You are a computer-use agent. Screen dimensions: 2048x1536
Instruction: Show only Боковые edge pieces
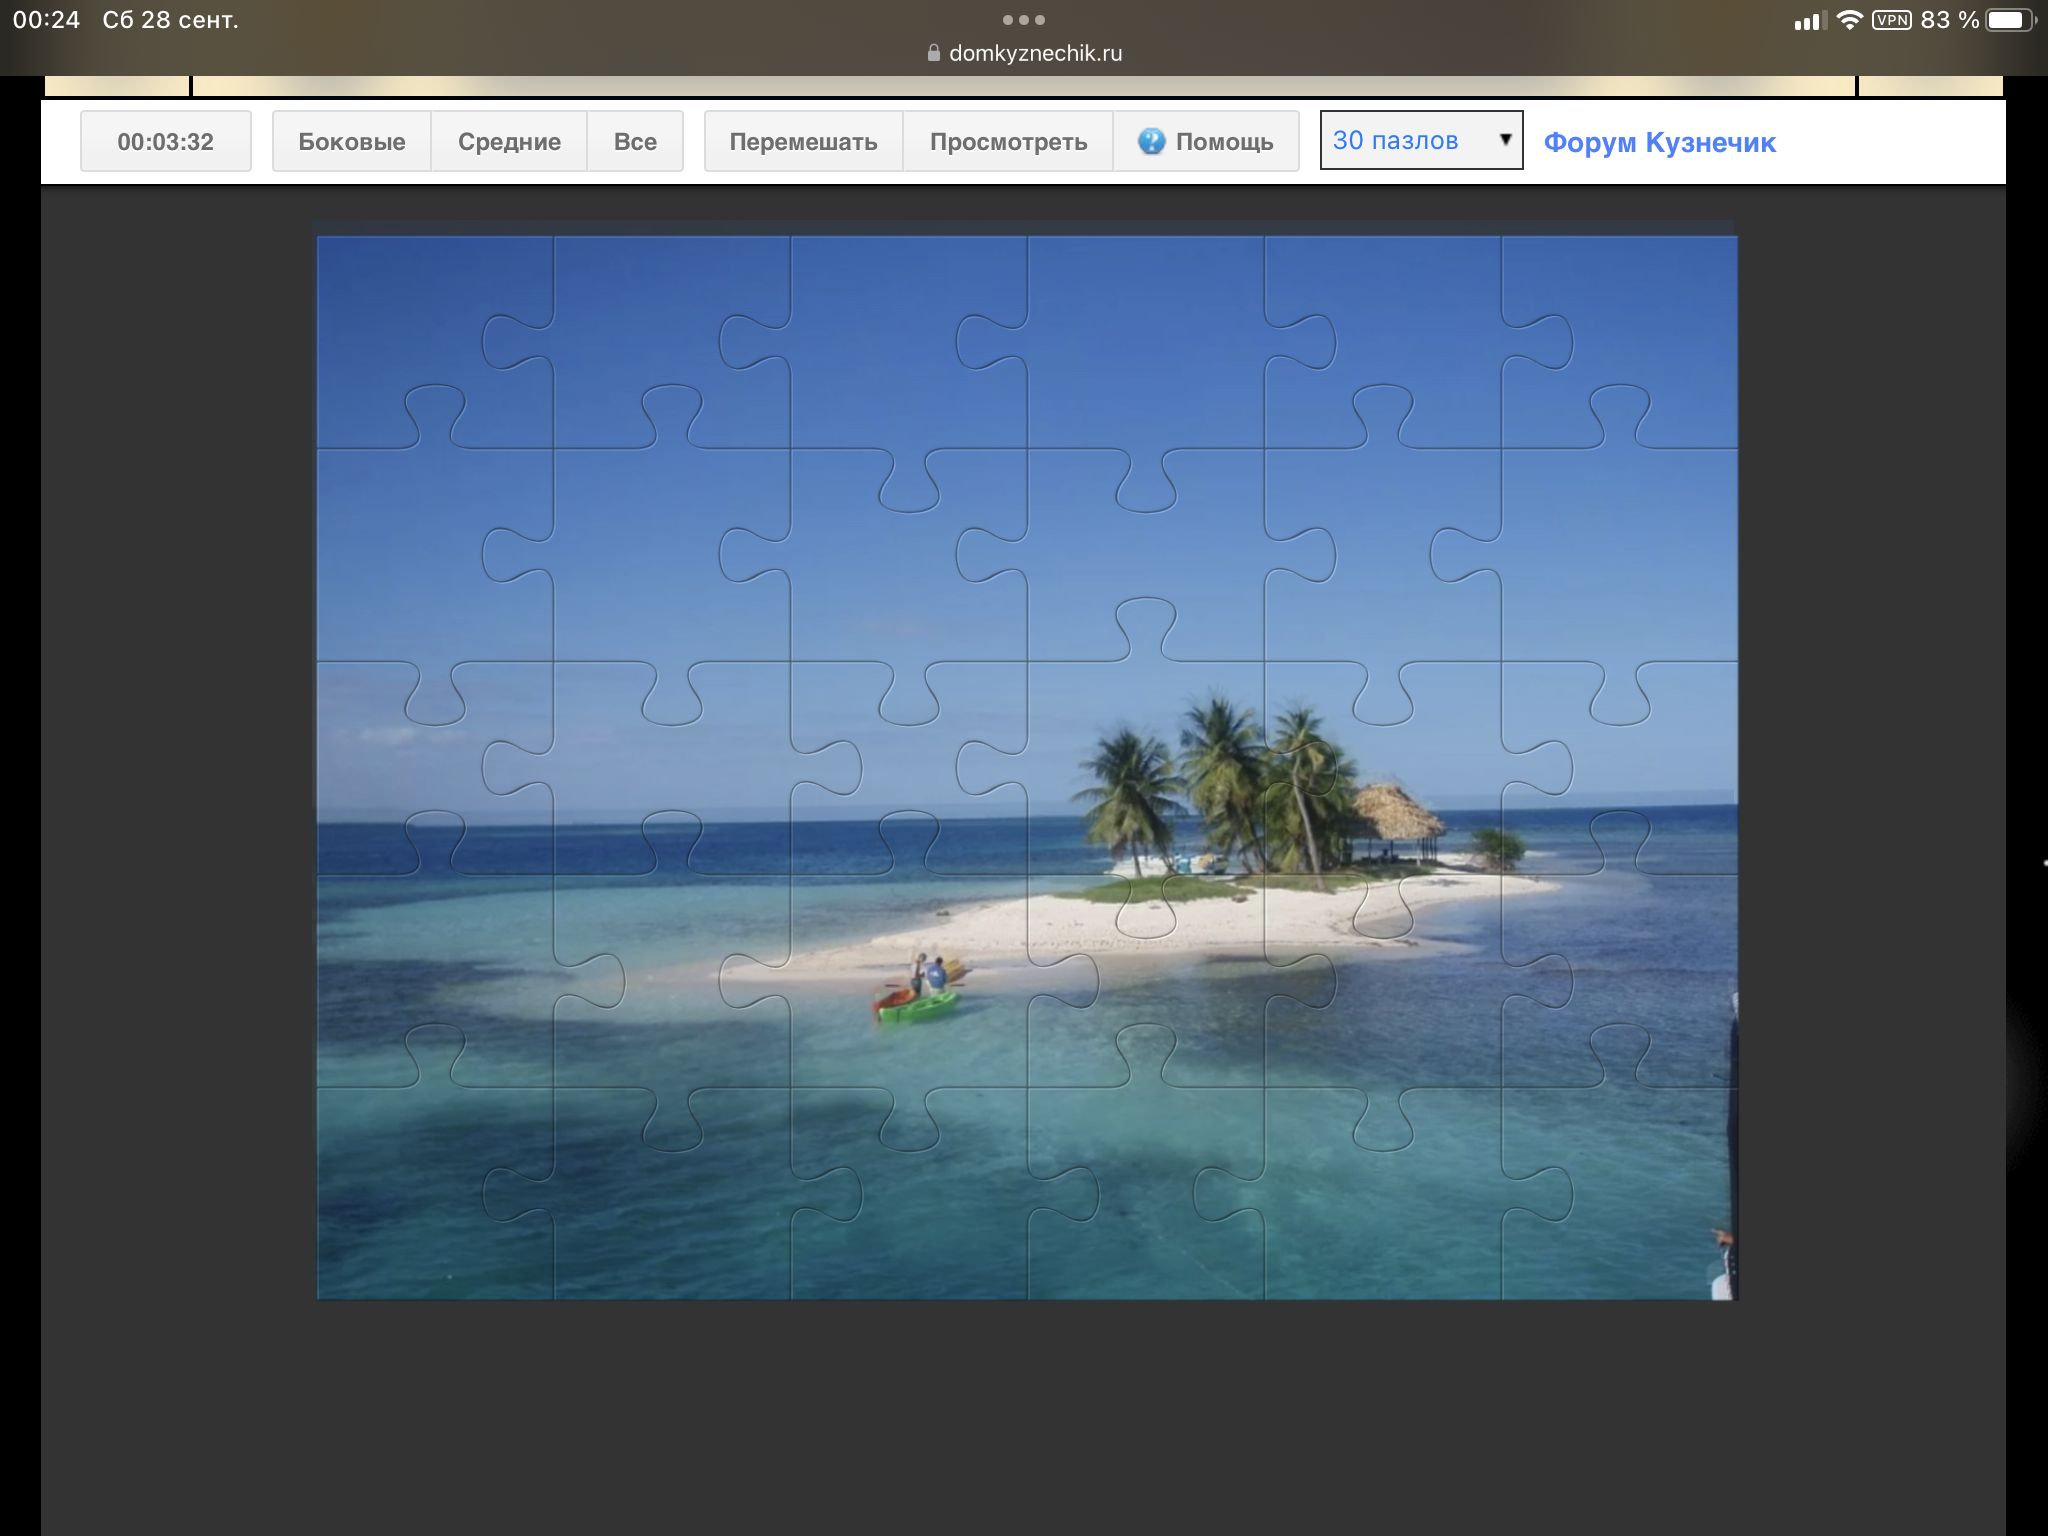pyautogui.click(x=352, y=142)
